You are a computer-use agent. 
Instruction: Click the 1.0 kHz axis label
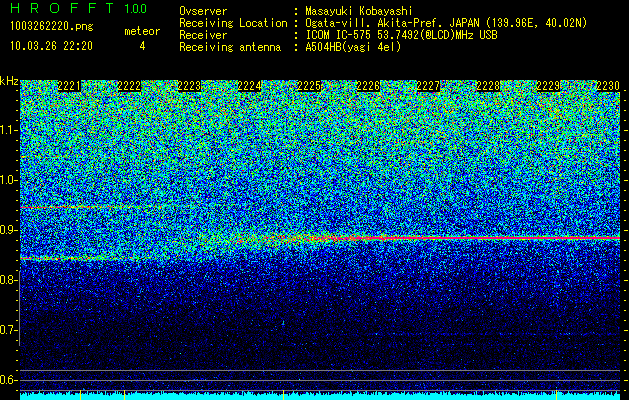[x=8, y=180]
